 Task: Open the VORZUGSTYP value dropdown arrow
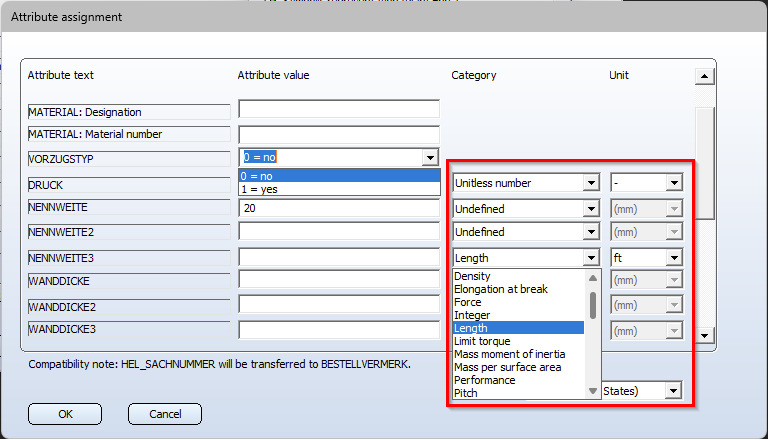coord(430,157)
